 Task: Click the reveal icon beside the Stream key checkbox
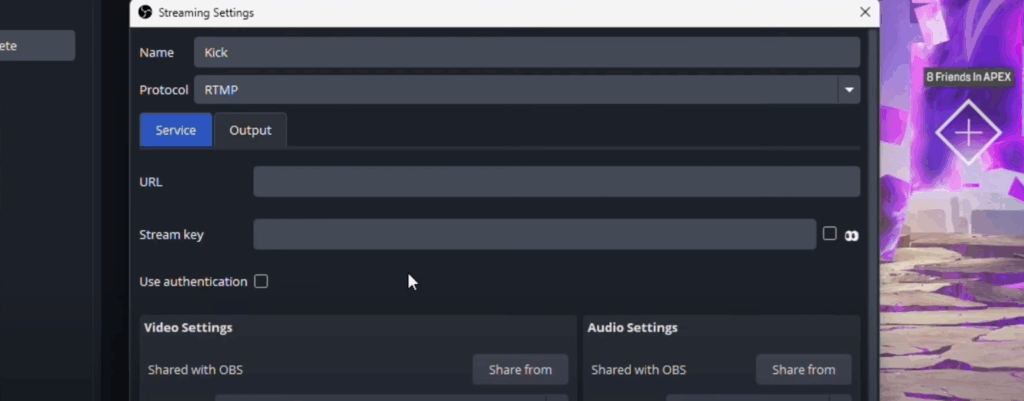tap(852, 235)
